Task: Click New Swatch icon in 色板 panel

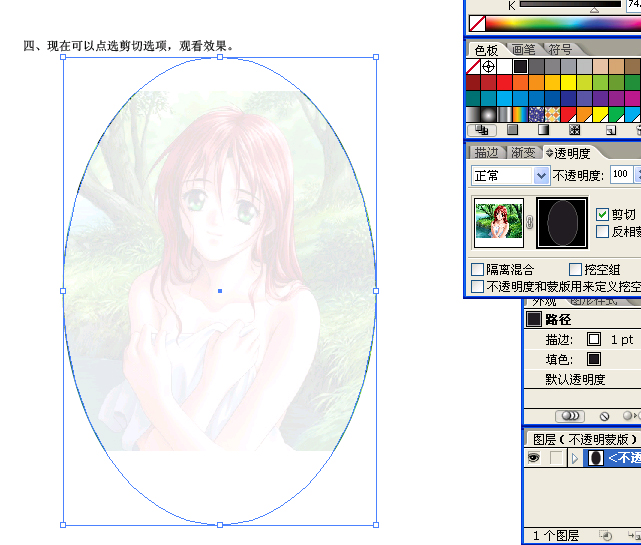Action: click(x=611, y=130)
